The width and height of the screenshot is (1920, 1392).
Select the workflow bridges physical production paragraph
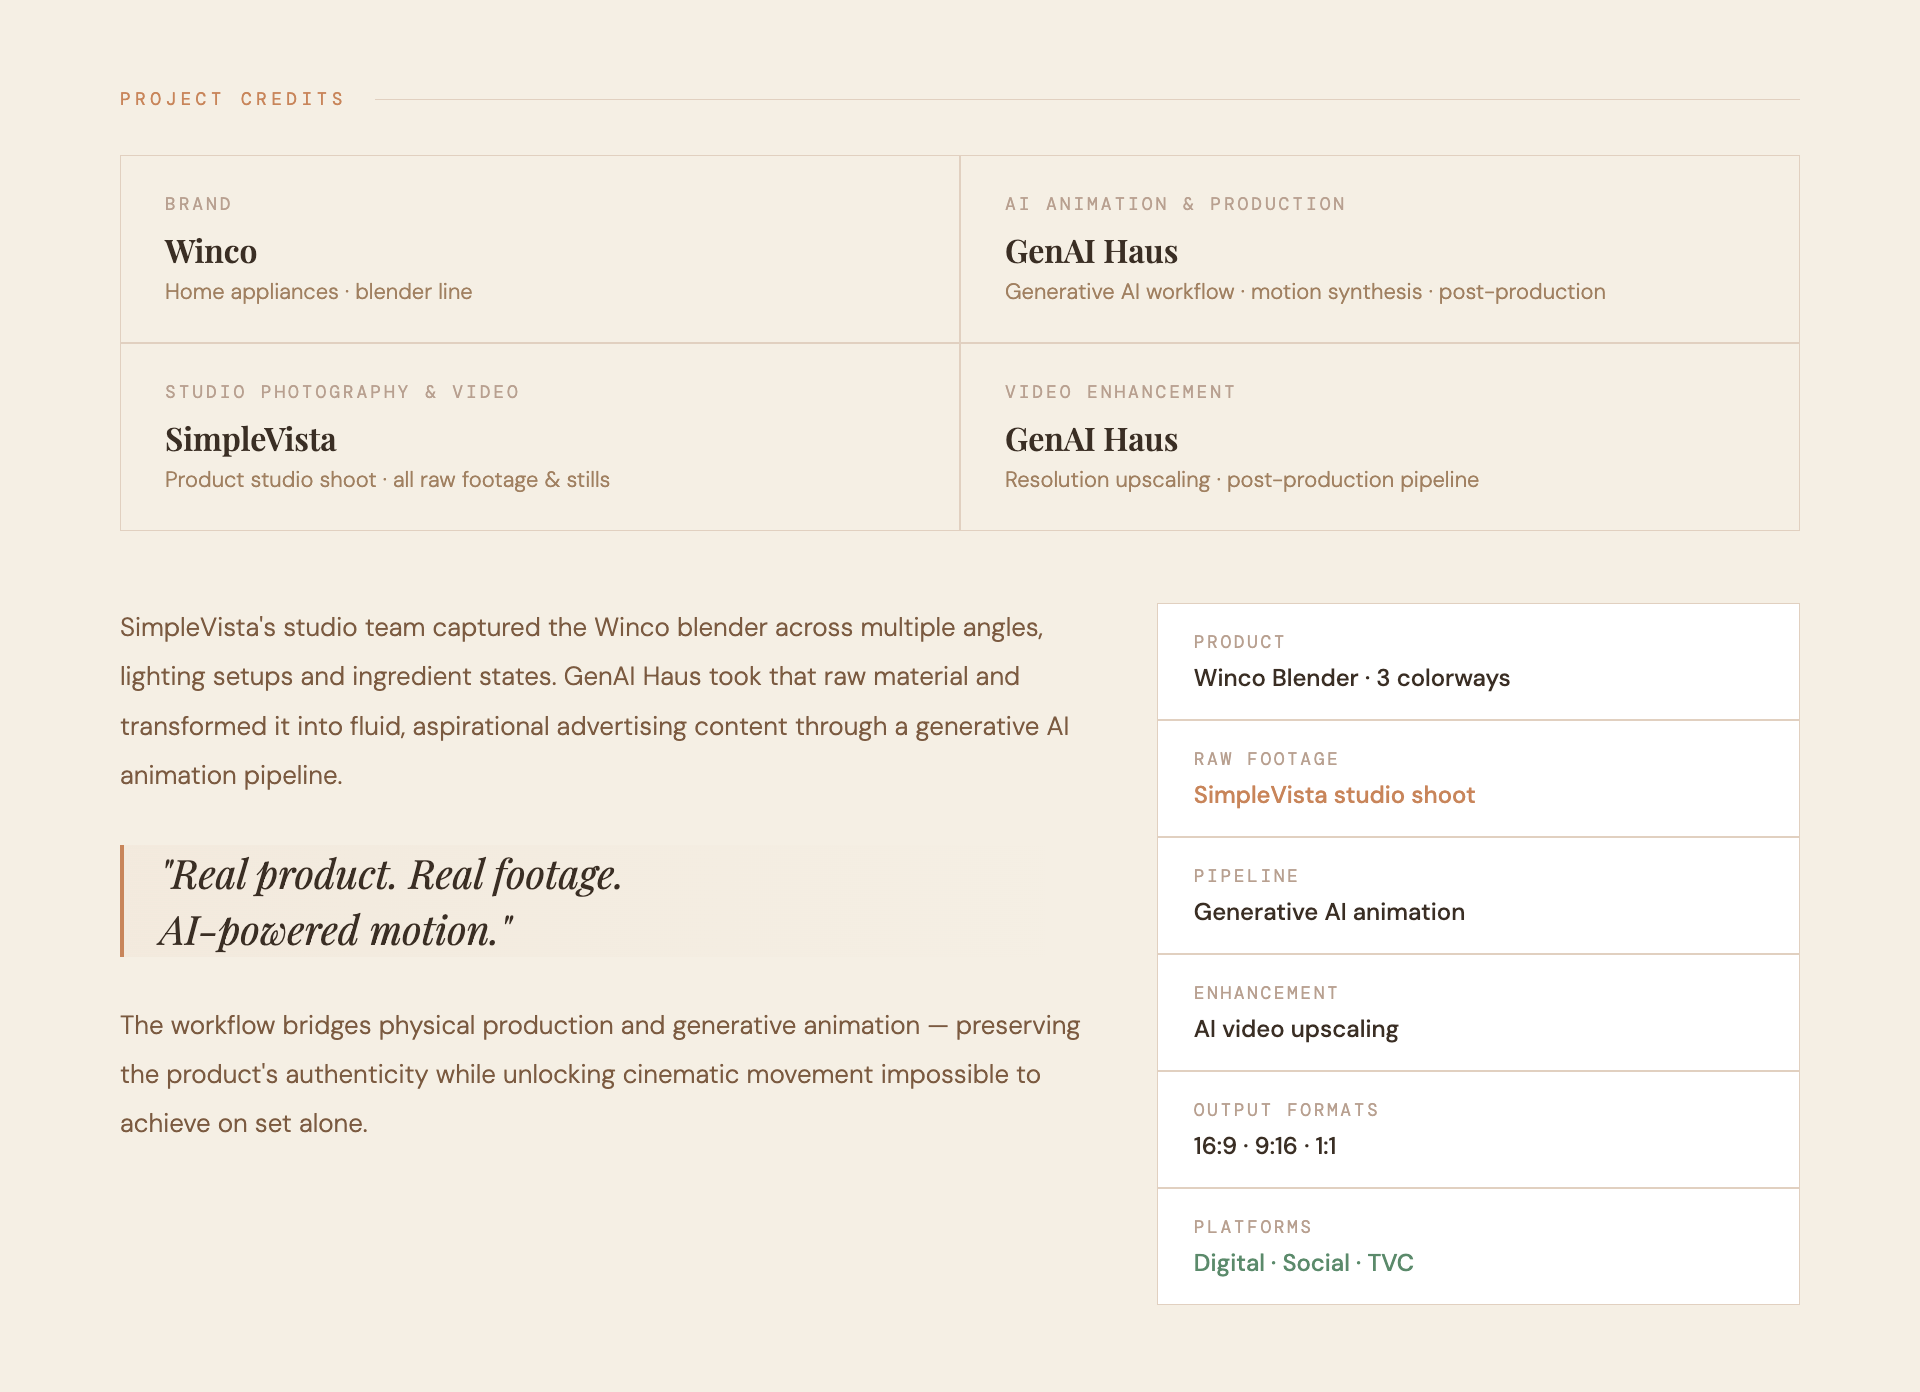[600, 1074]
